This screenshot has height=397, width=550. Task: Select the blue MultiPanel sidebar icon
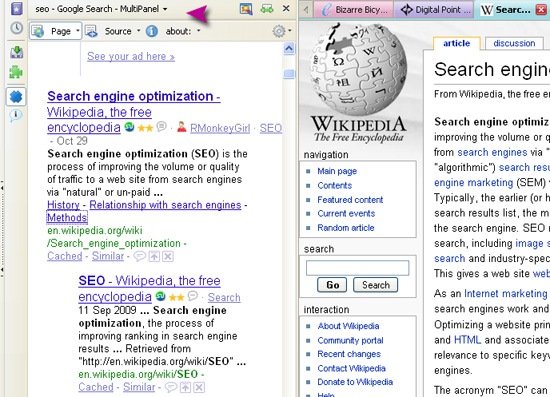16,96
